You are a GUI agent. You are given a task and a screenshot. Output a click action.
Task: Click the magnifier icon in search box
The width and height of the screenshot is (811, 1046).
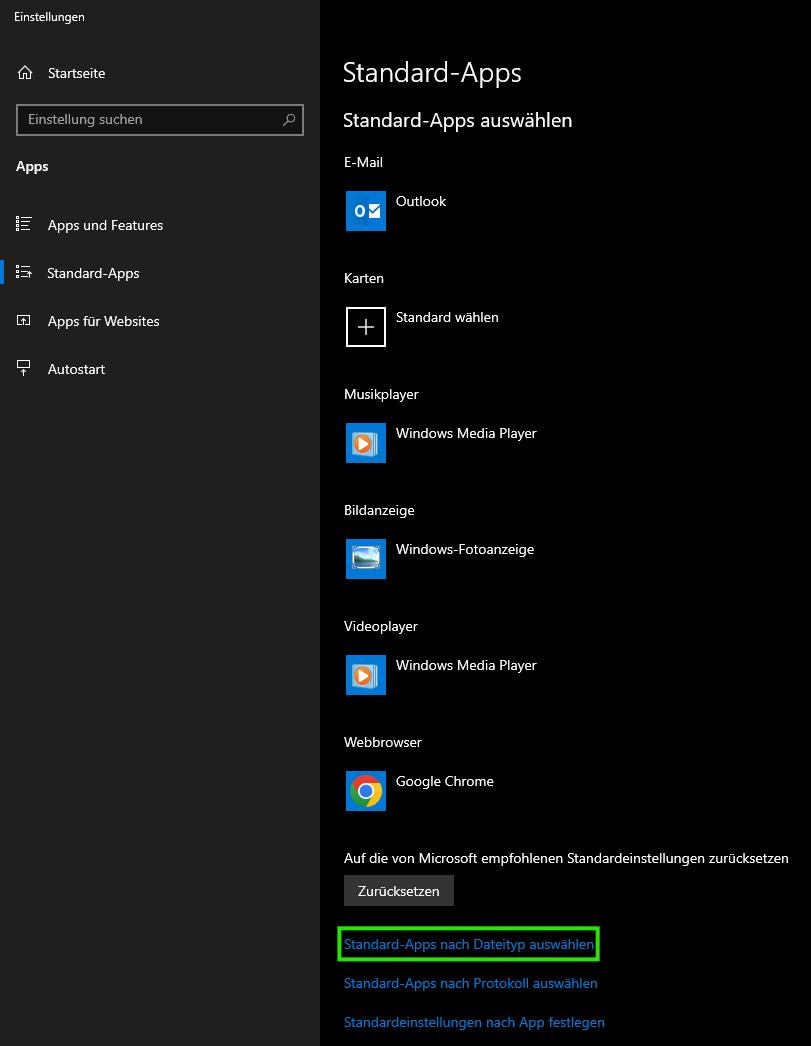[x=289, y=120]
